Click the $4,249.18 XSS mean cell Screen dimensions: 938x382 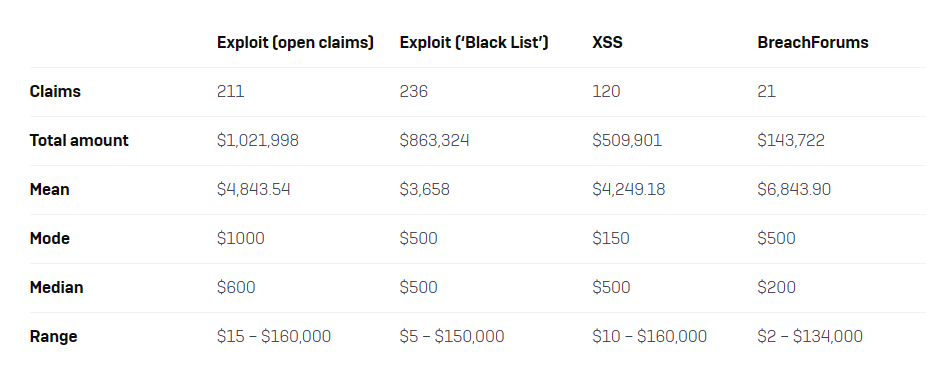(x=629, y=190)
